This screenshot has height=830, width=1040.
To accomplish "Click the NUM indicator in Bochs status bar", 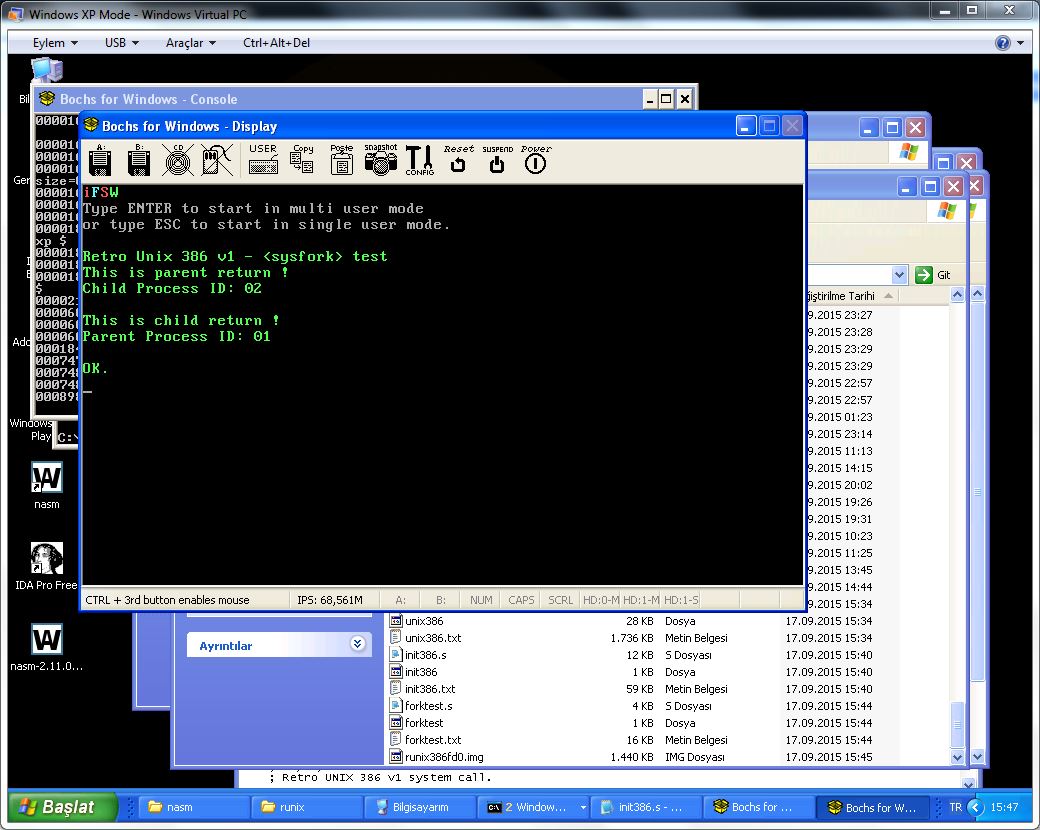I will point(481,600).
